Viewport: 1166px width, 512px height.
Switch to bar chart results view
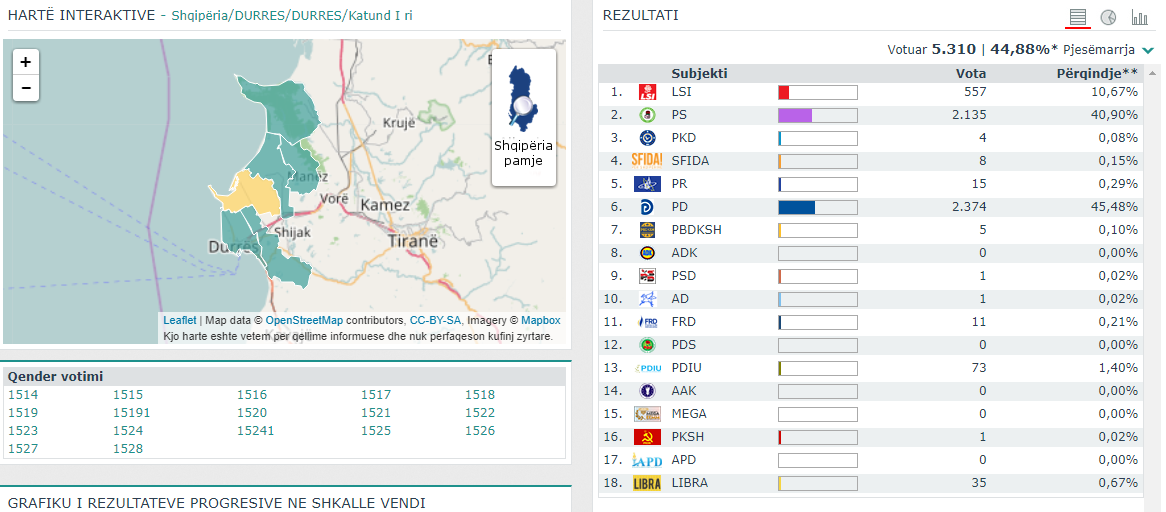(1139, 18)
